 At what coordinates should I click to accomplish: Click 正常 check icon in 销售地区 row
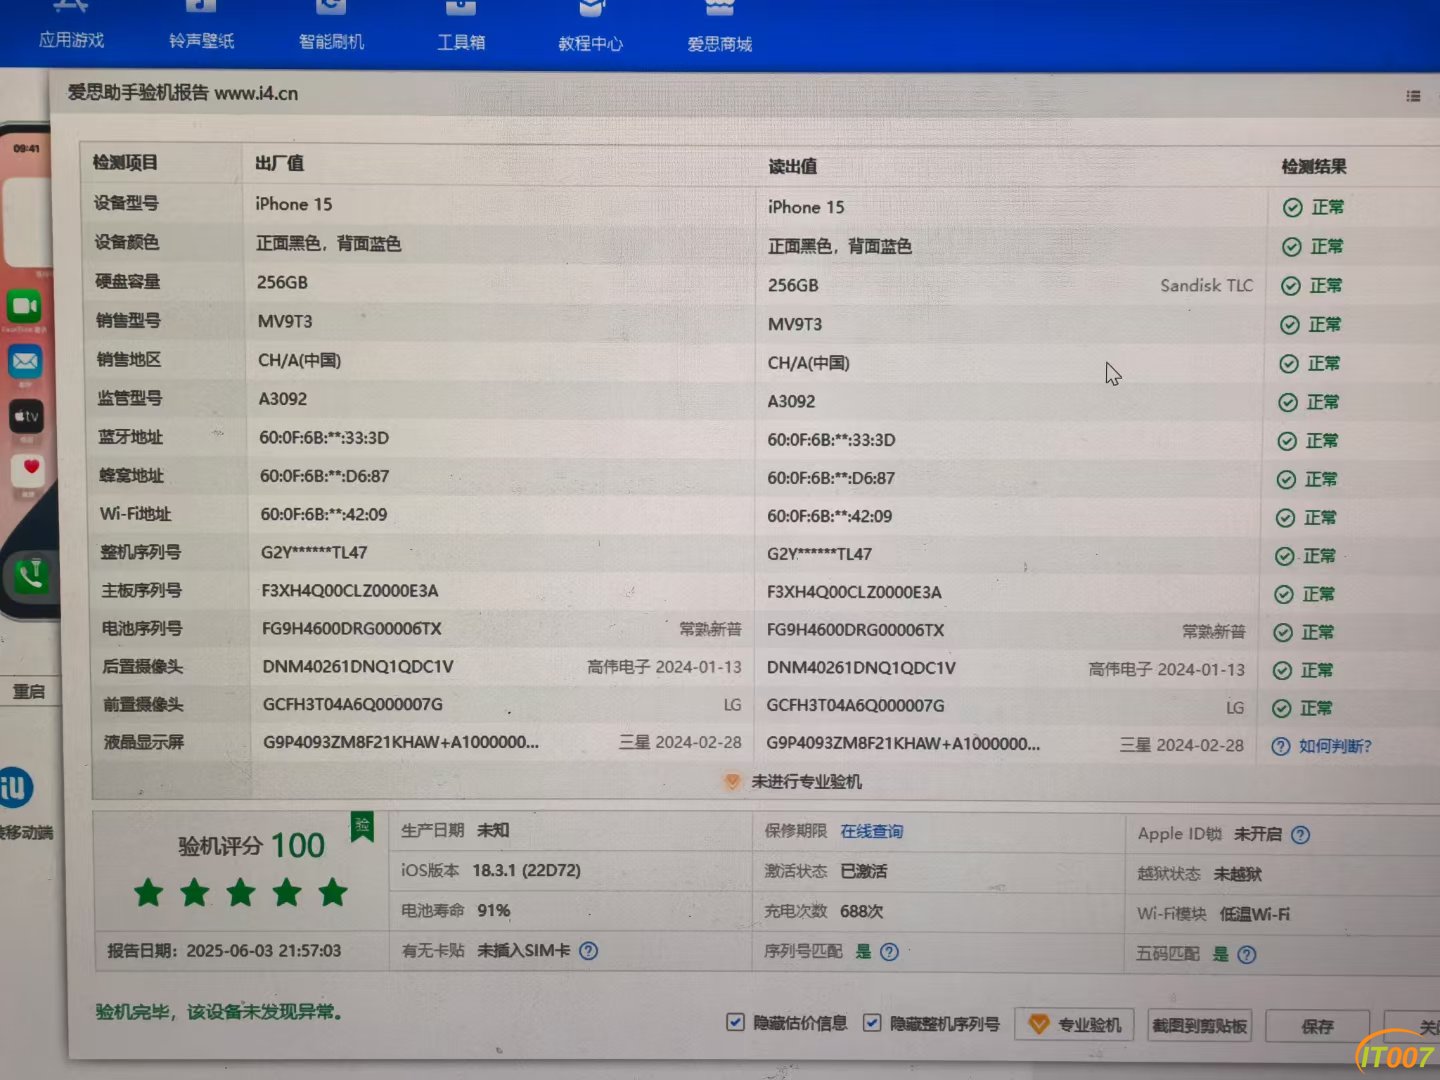[x=1288, y=364]
